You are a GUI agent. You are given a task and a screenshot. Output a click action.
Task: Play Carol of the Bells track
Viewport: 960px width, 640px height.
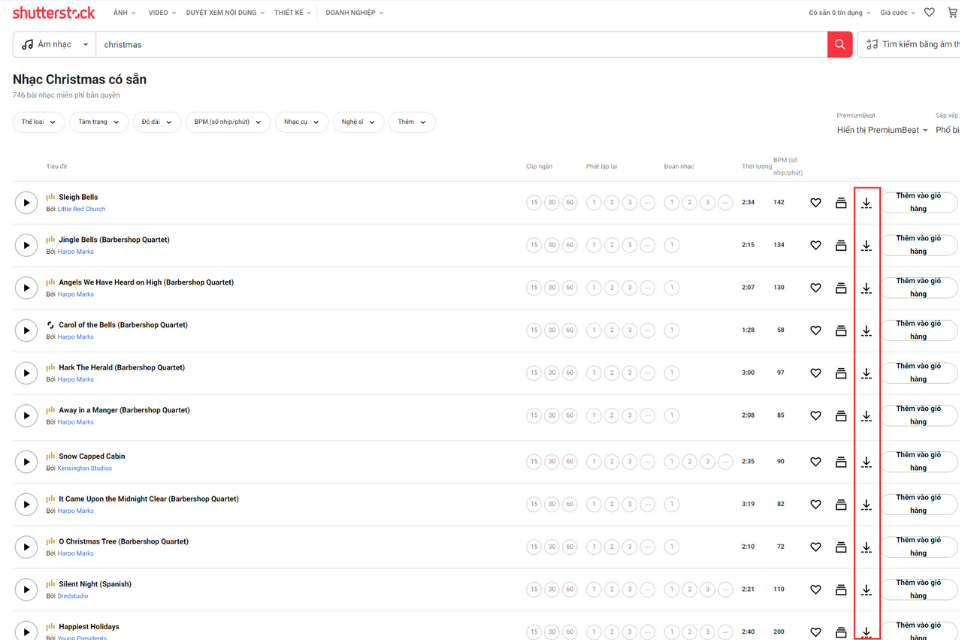tap(26, 331)
